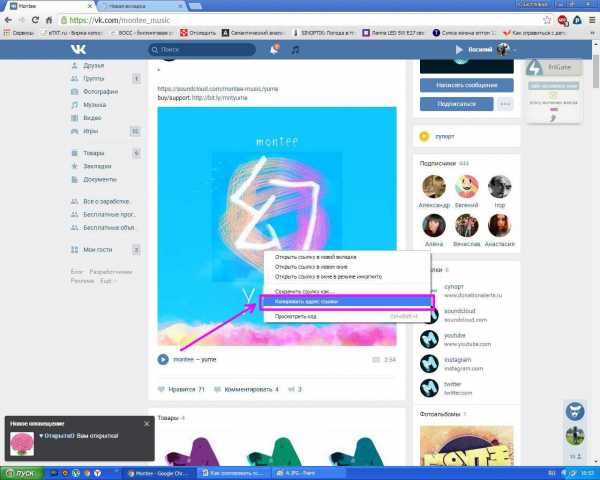Select Открыть ссылку в новом окне
This screenshot has width=600, height=480.
tap(311, 267)
